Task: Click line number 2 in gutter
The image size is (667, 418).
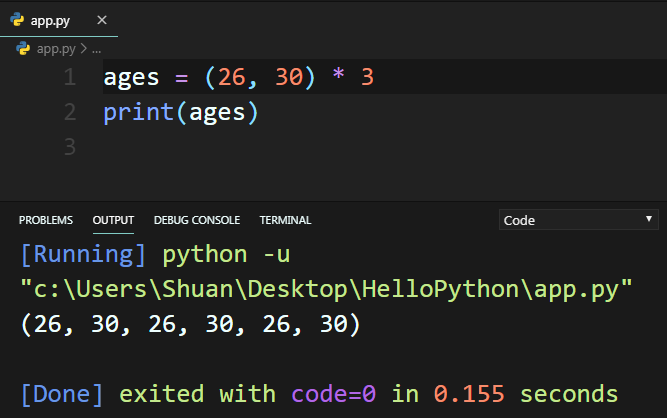Action: coord(70,112)
